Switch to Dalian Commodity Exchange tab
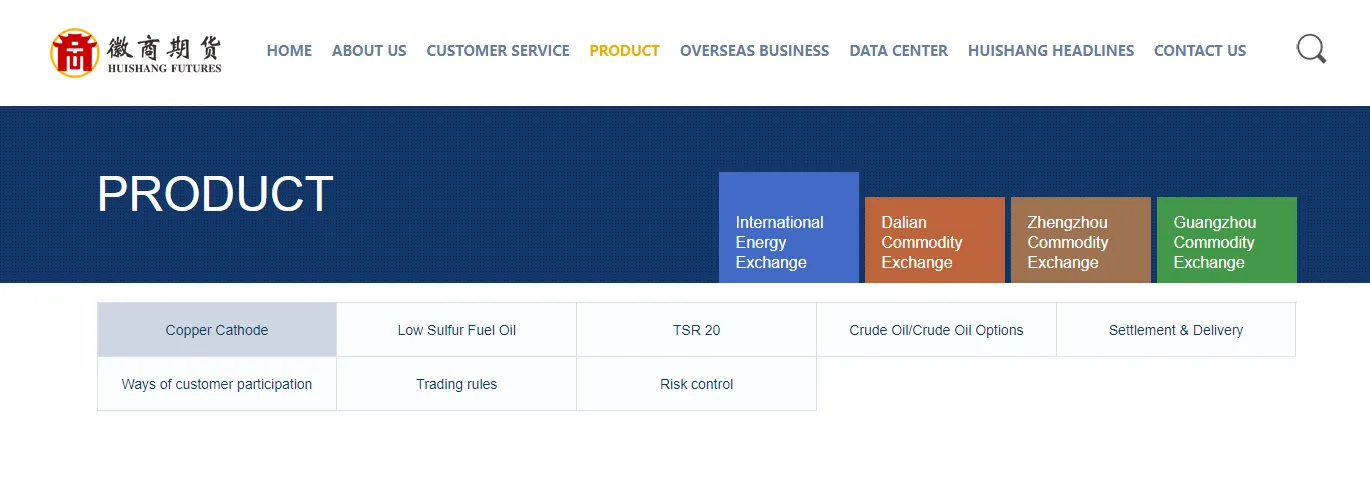This screenshot has width=1370, height=492. tap(935, 240)
